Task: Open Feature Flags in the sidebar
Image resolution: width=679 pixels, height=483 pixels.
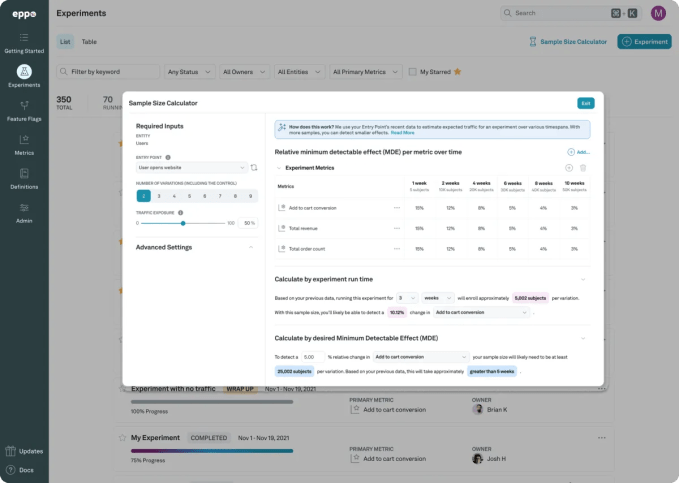Action: (24, 112)
